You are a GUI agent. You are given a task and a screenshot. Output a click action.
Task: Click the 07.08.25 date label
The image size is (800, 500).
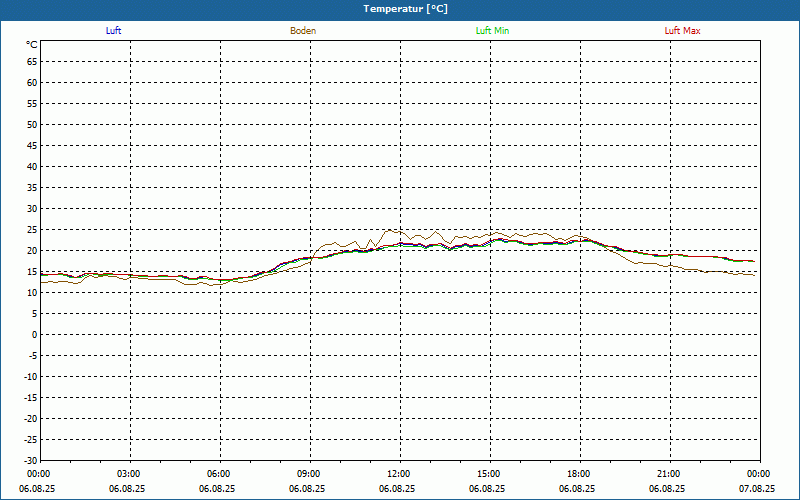pos(757,489)
